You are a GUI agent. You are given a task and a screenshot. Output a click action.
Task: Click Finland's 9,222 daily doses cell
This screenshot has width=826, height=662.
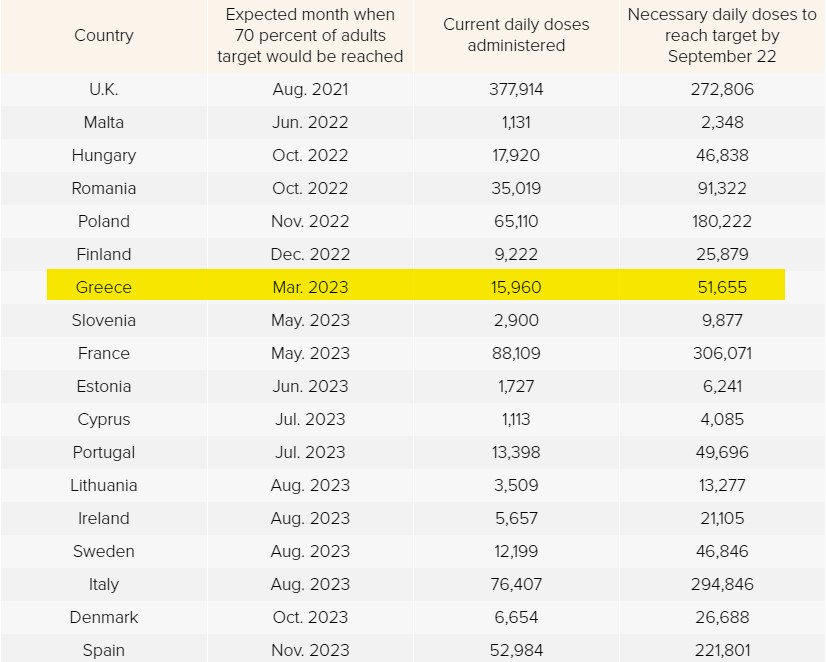(x=516, y=254)
